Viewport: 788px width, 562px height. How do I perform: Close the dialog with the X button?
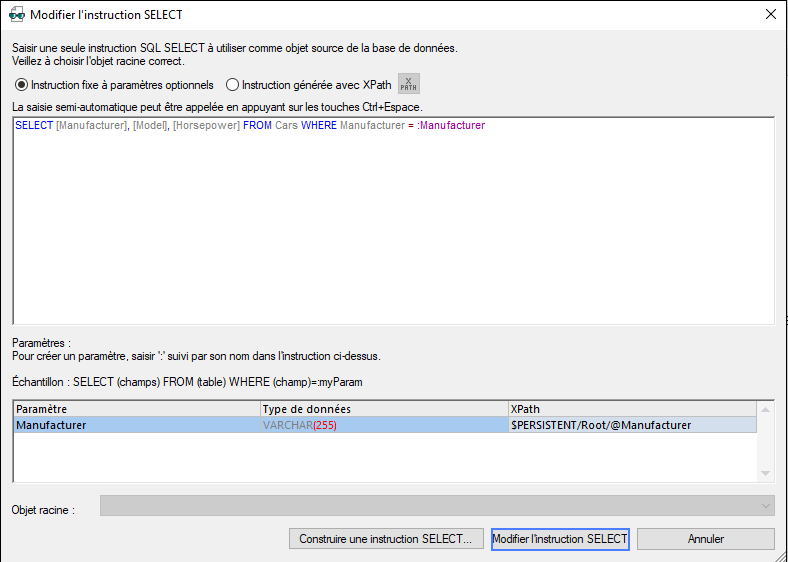click(x=770, y=14)
